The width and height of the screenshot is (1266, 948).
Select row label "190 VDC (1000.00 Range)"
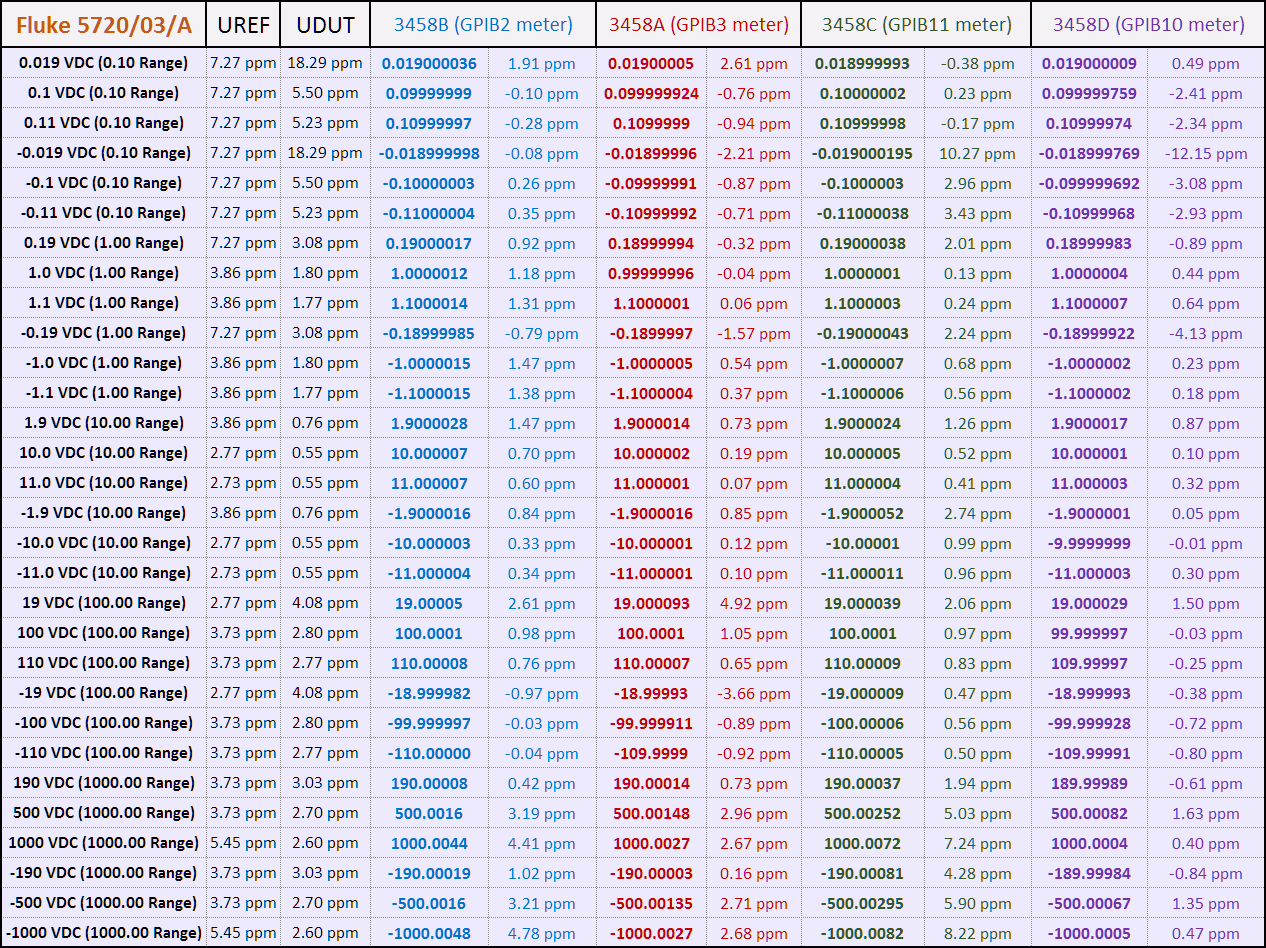(x=103, y=783)
